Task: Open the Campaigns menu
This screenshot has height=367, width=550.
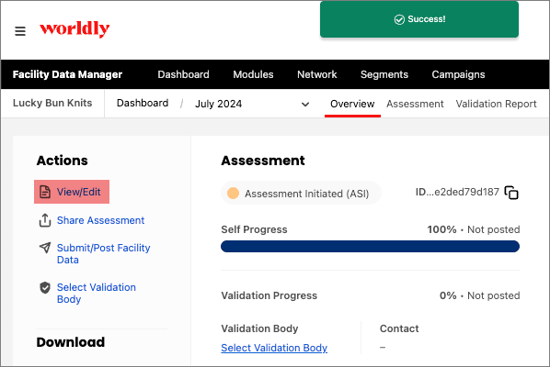Action: coord(458,74)
